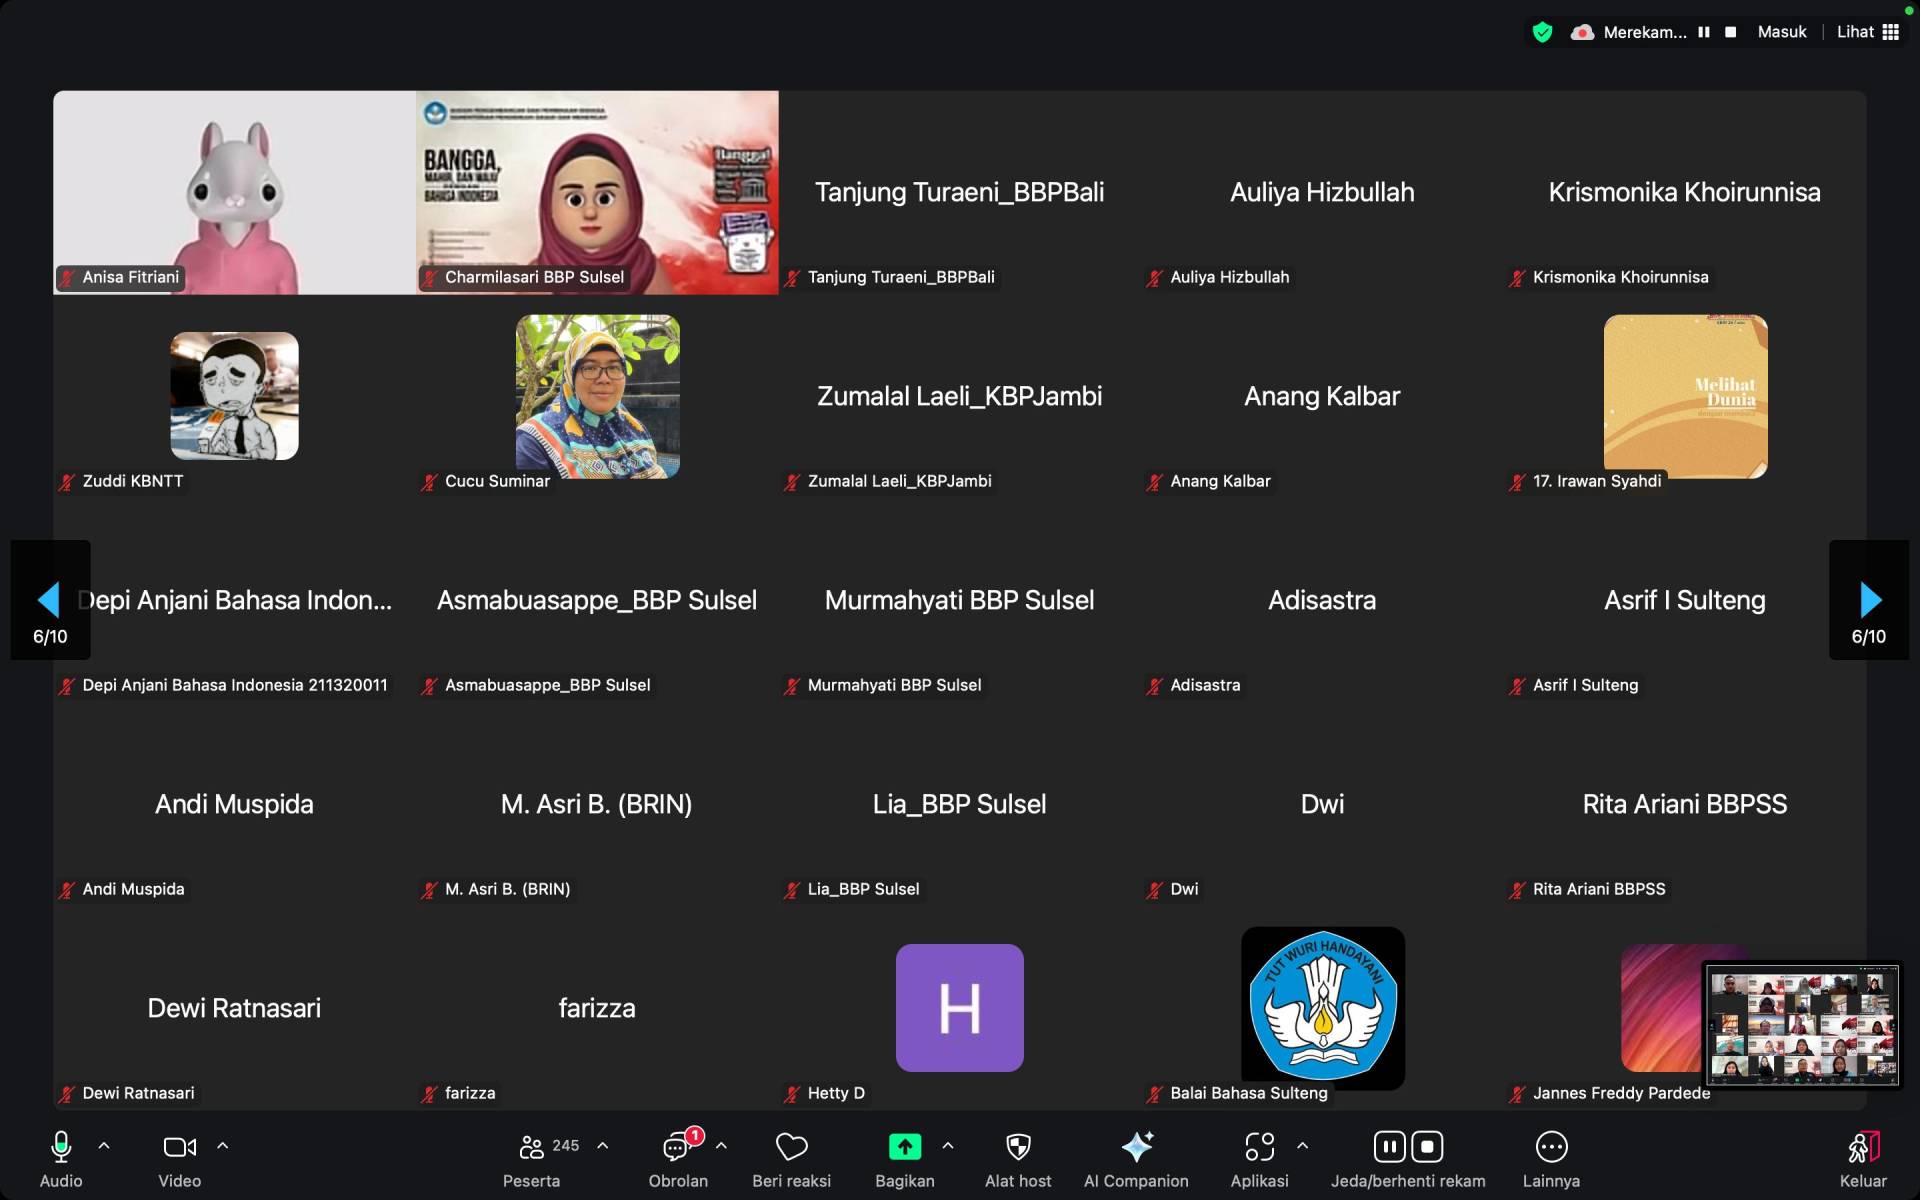This screenshot has height=1200, width=1920.
Task: Expand the video options chevron
Action: [223, 1146]
